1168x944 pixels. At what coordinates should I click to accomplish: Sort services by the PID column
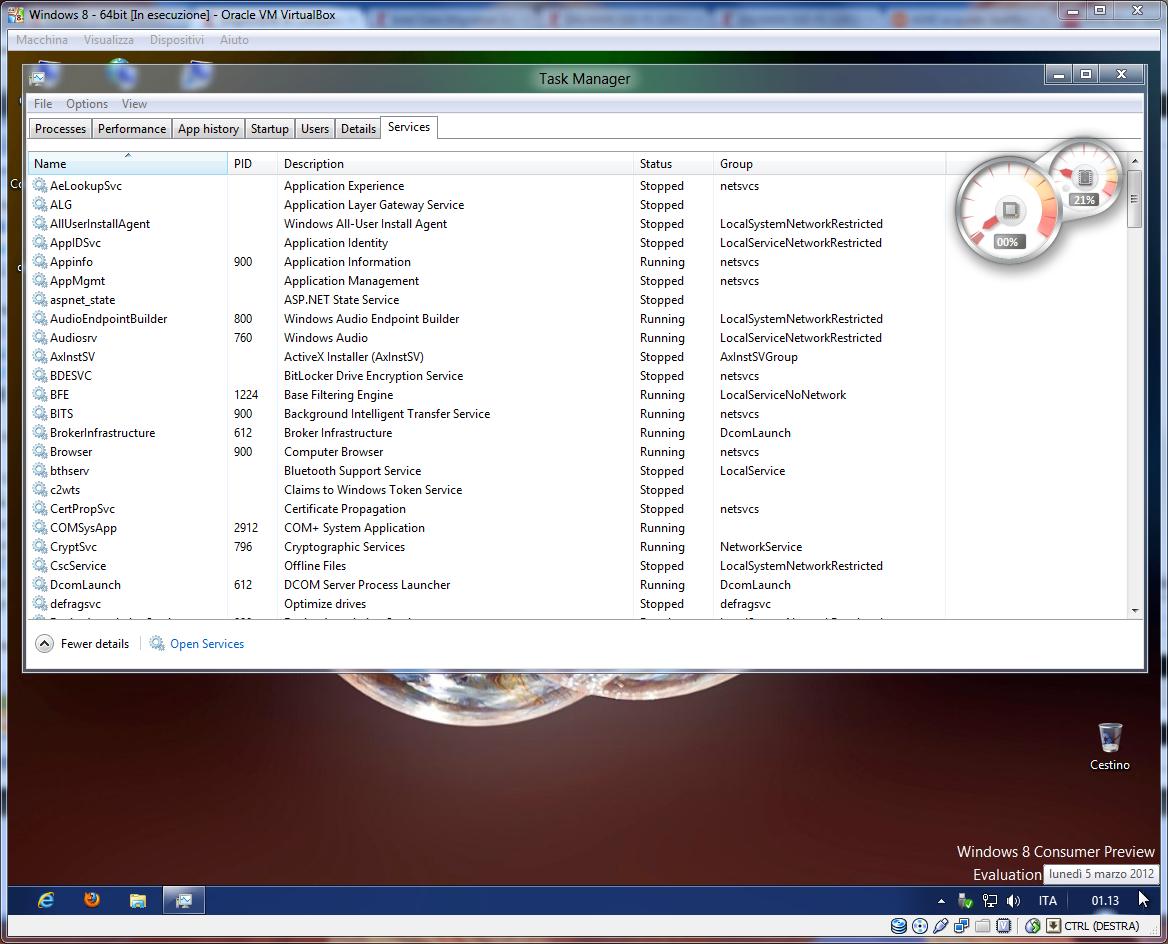tap(252, 163)
